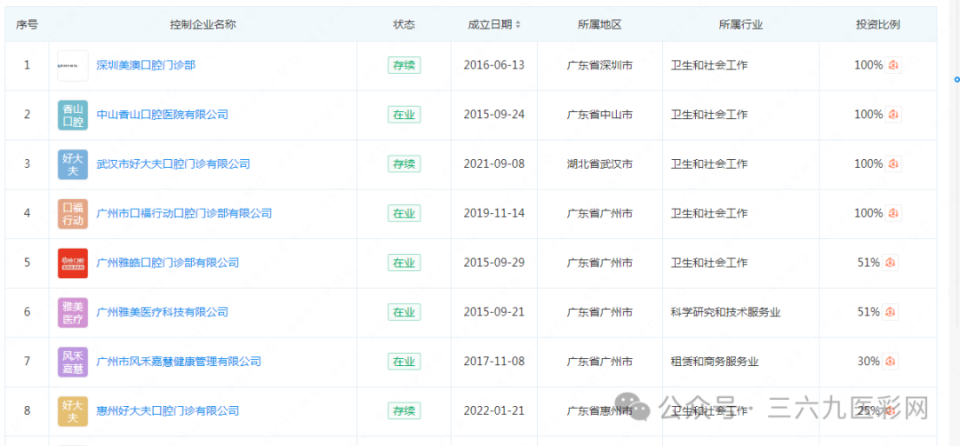Click 在业 status tag of 广州雅美医疗科技

pos(404,312)
